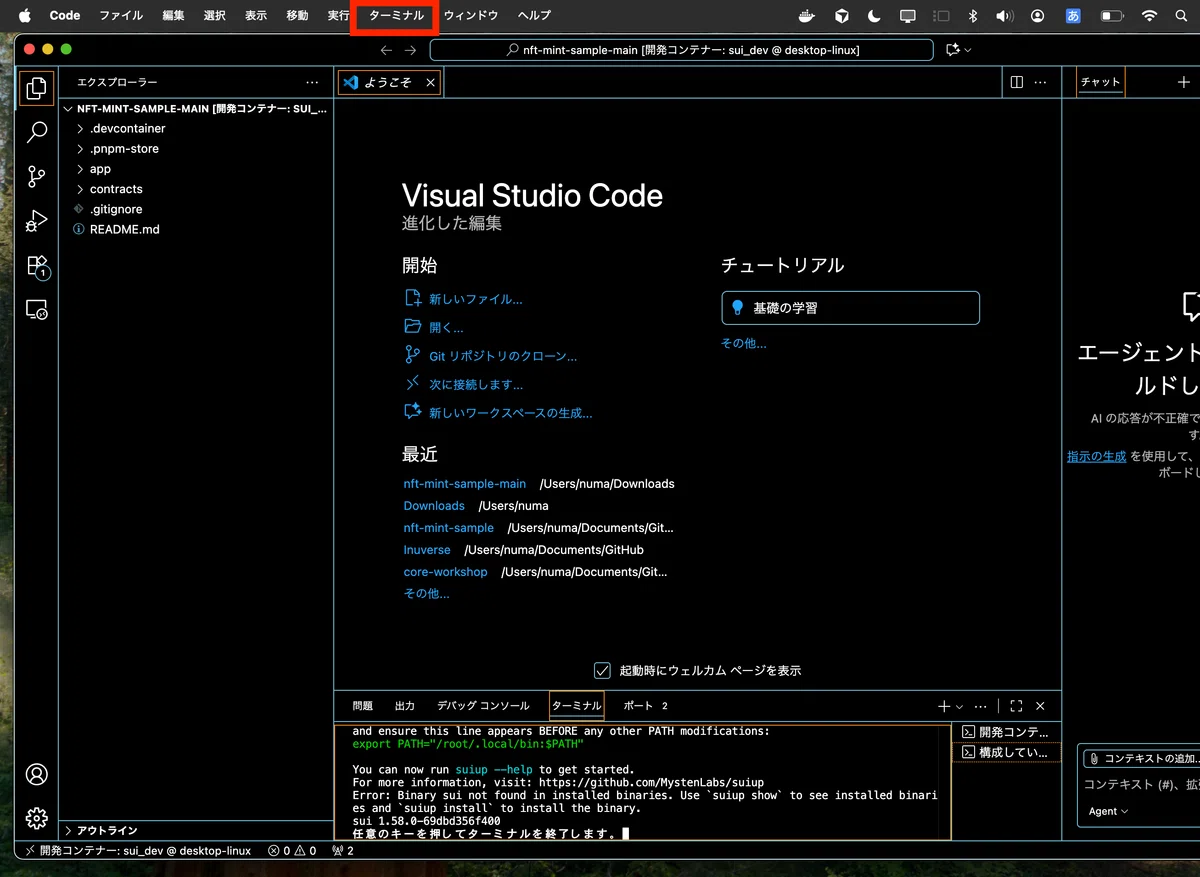Click 新しいワークスペースの生成... link
1200x877 pixels.
click(x=510, y=413)
